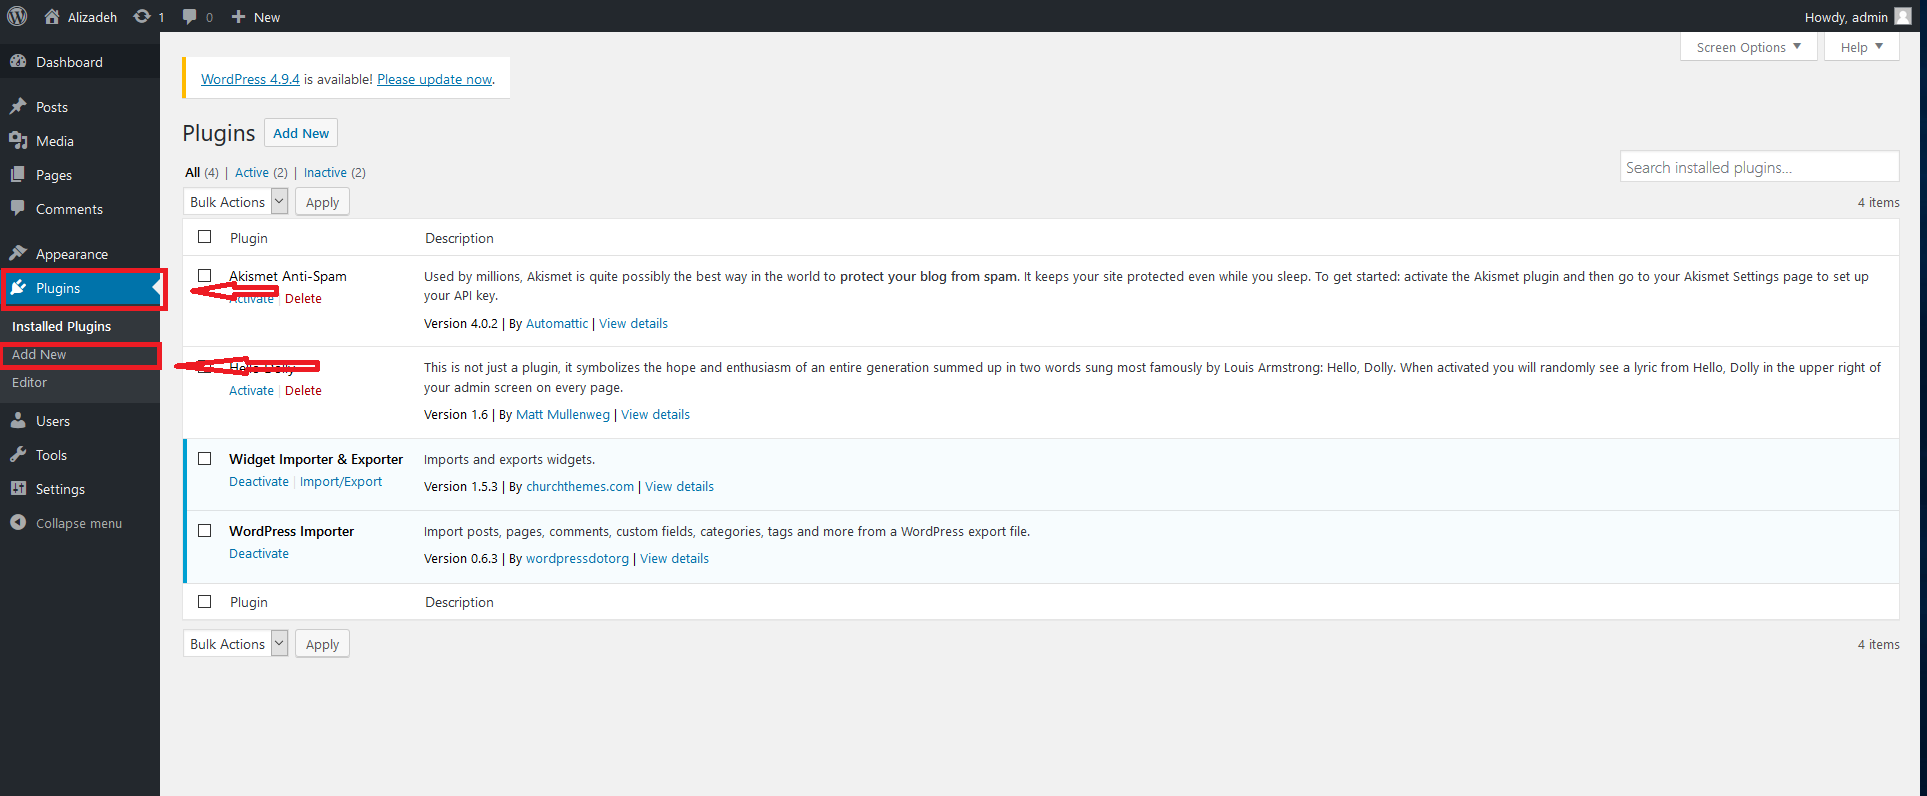Filter plugins by Inactive
This screenshot has width=1927, height=796.
(325, 173)
